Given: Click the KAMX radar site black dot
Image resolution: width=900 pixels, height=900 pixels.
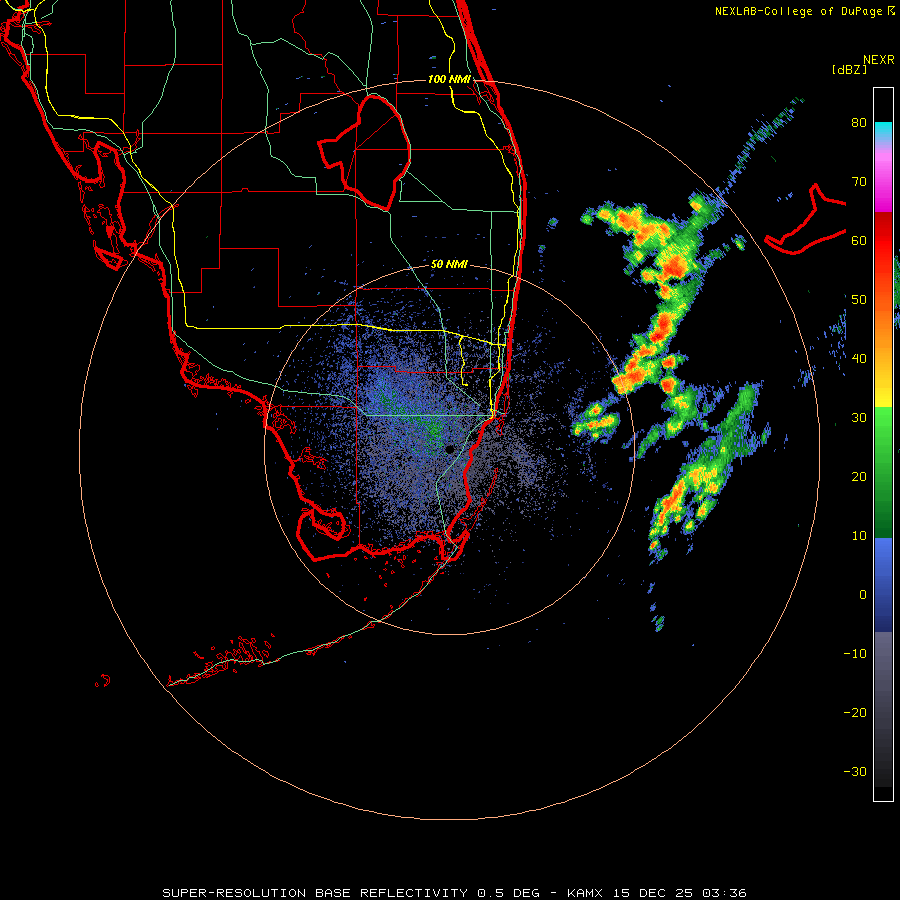Looking at the screenshot, I should pyautogui.click(x=450, y=449).
